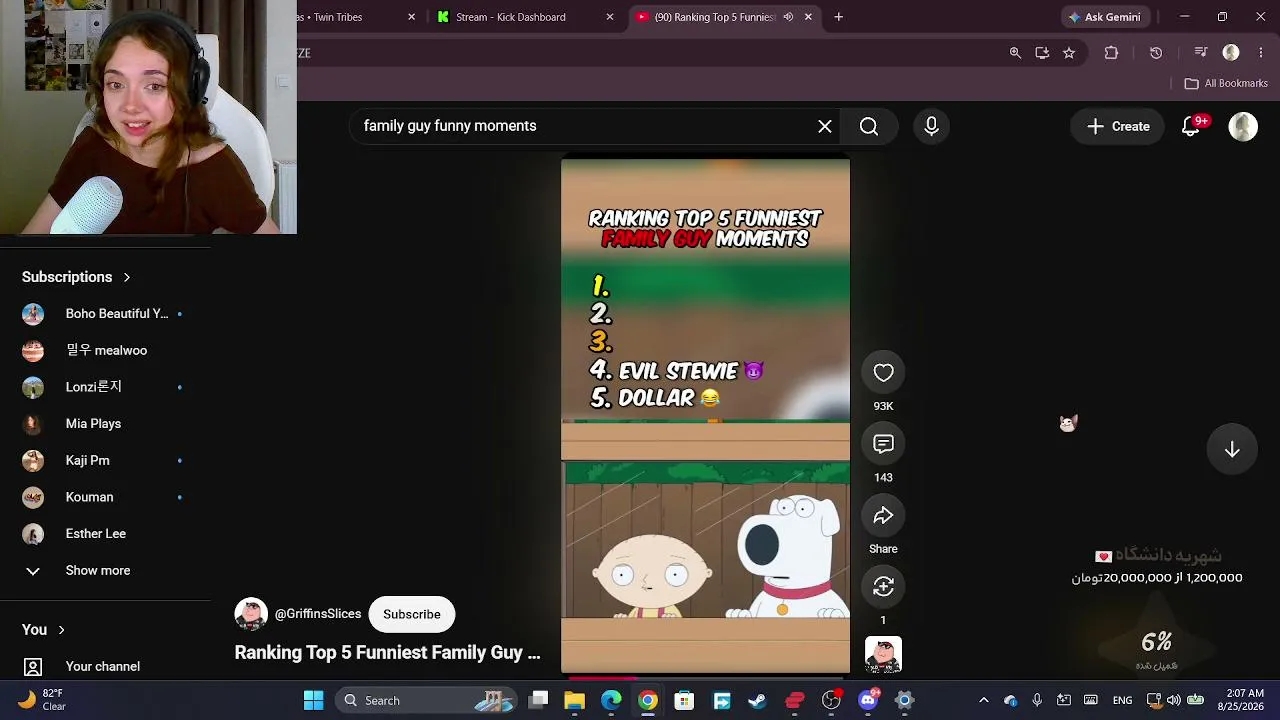
Task: Open the Kaji Pm channel
Action: click(x=105, y=461)
